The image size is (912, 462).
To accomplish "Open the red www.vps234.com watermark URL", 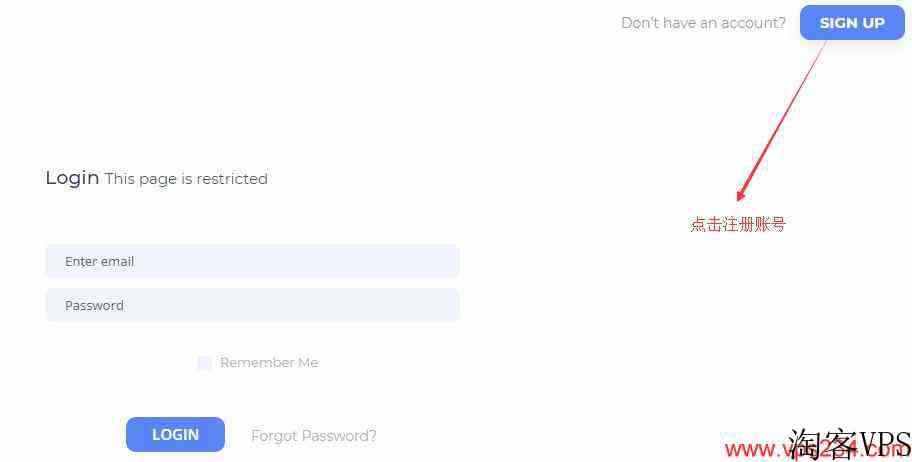I will pos(817,449).
